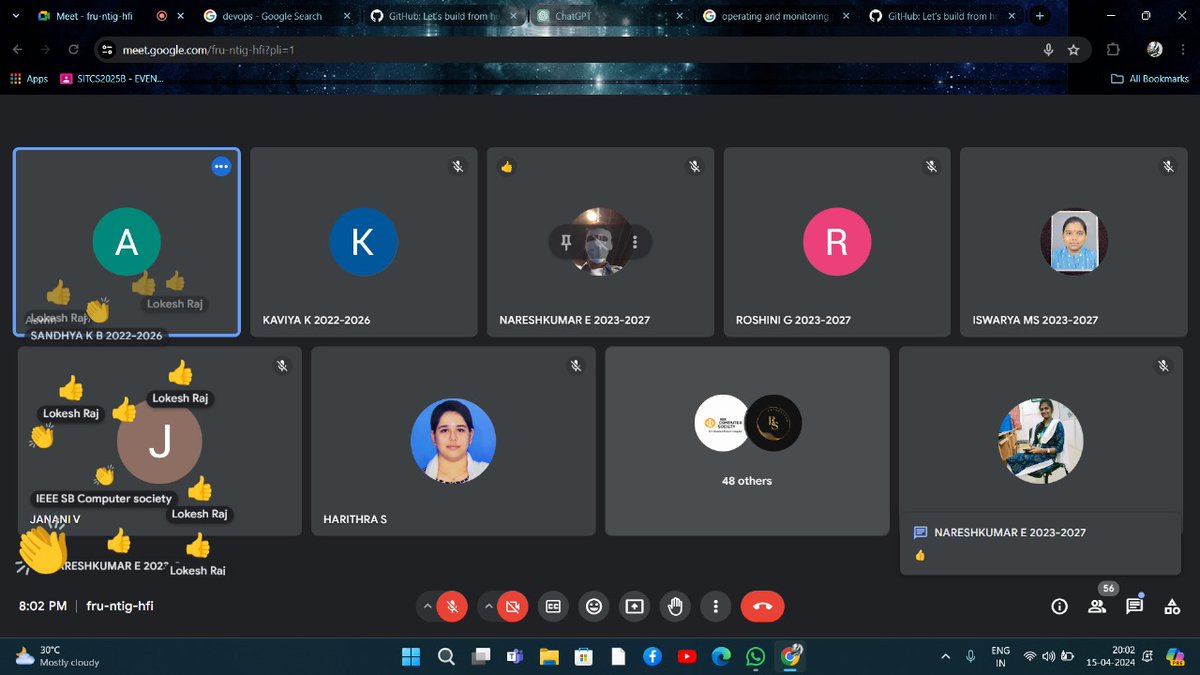Click HARITHRA S participant photo
This screenshot has height=675, width=1200.
point(453,441)
